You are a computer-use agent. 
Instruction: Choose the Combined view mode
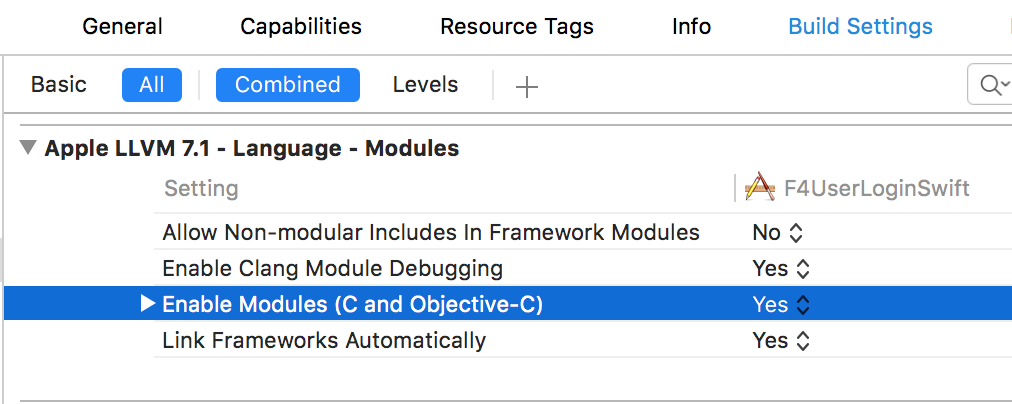coord(288,85)
